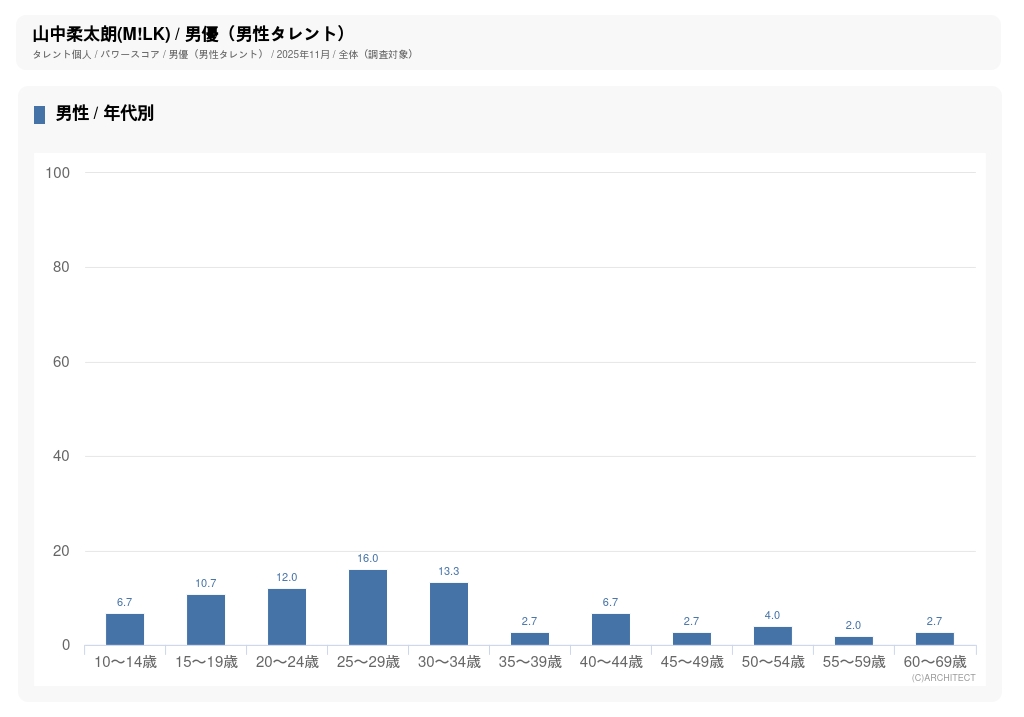The width and height of the screenshot is (1024, 717).
Task: Click the breadcrumb text starting with タレント個人
Action: click(223, 55)
